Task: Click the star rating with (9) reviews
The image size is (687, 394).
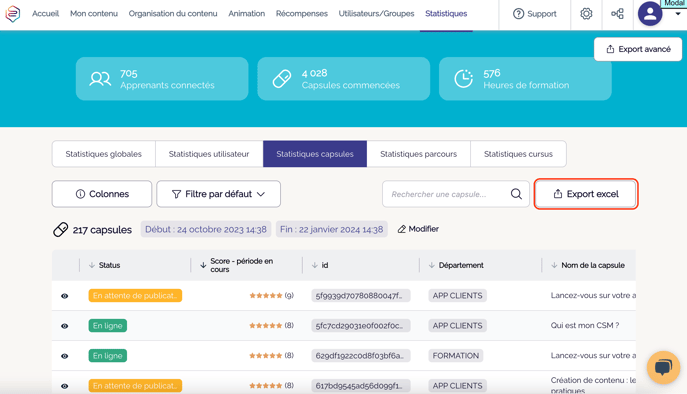Action: point(271,295)
